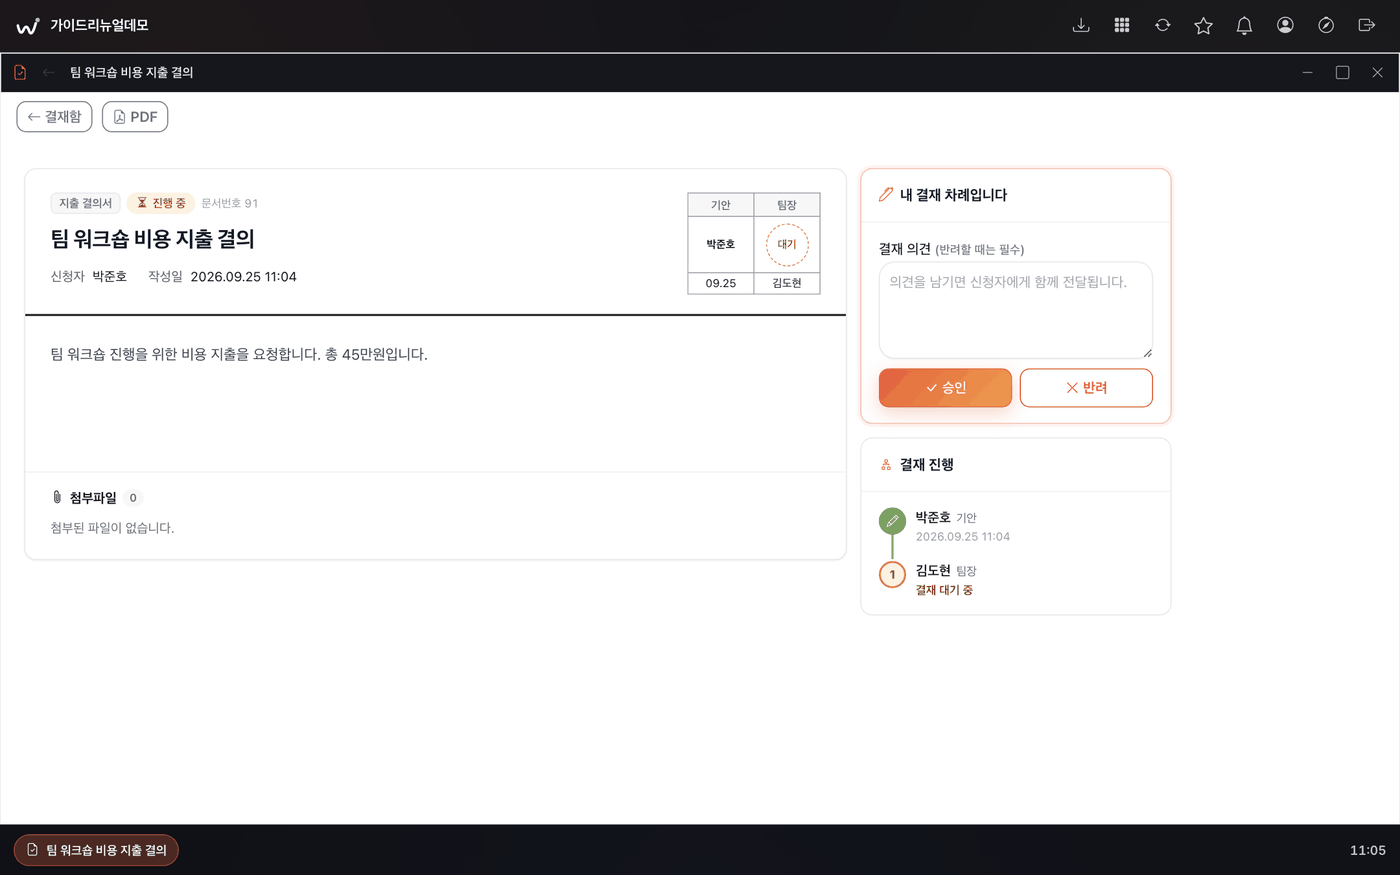The image size is (1400, 875).
Task: Click the 결재 진행 section icon
Action: coord(886,465)
